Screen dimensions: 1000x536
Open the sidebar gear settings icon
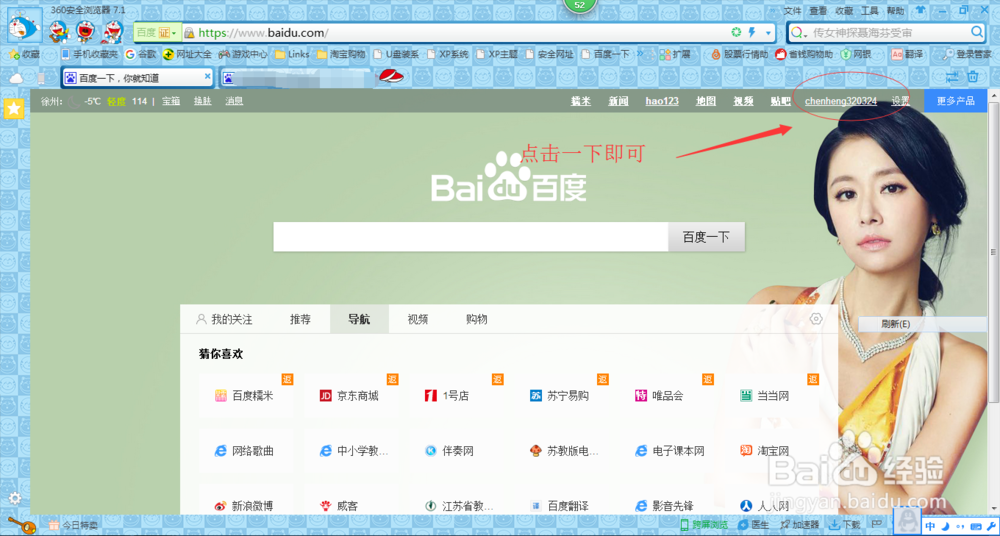click(15, 498)
